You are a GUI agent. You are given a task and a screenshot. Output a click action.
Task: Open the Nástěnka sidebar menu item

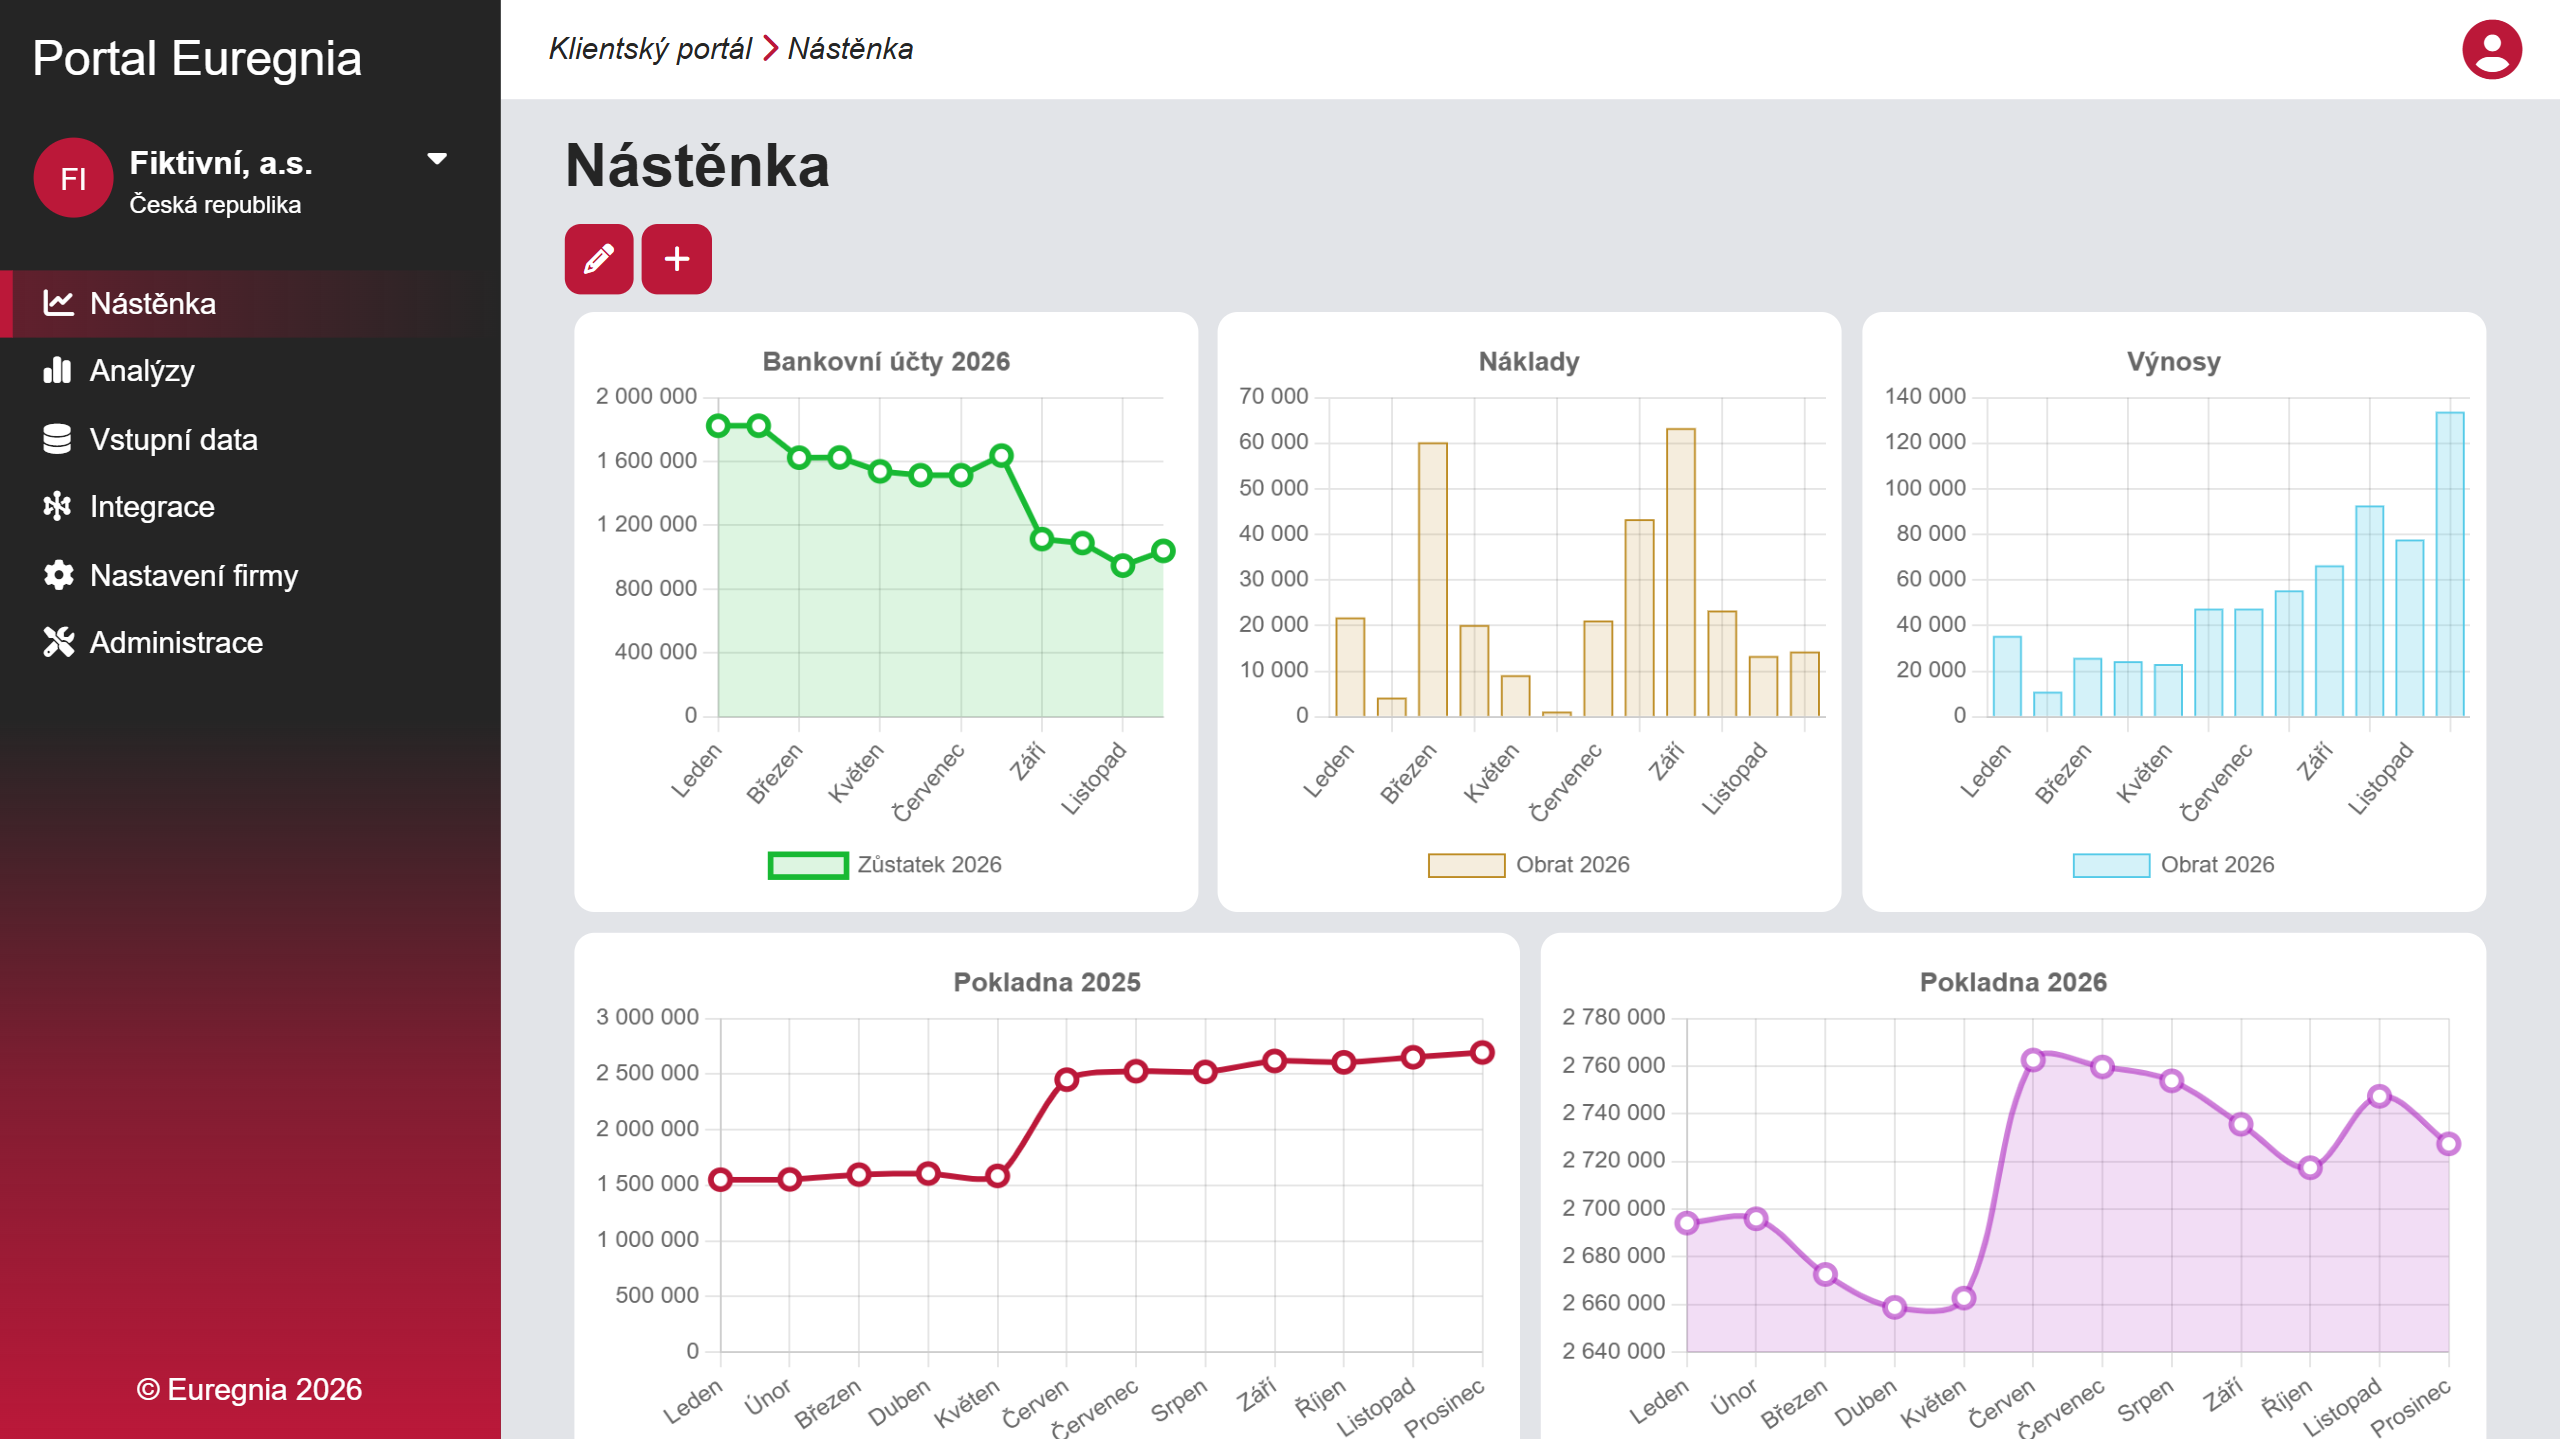coord(250,303)
